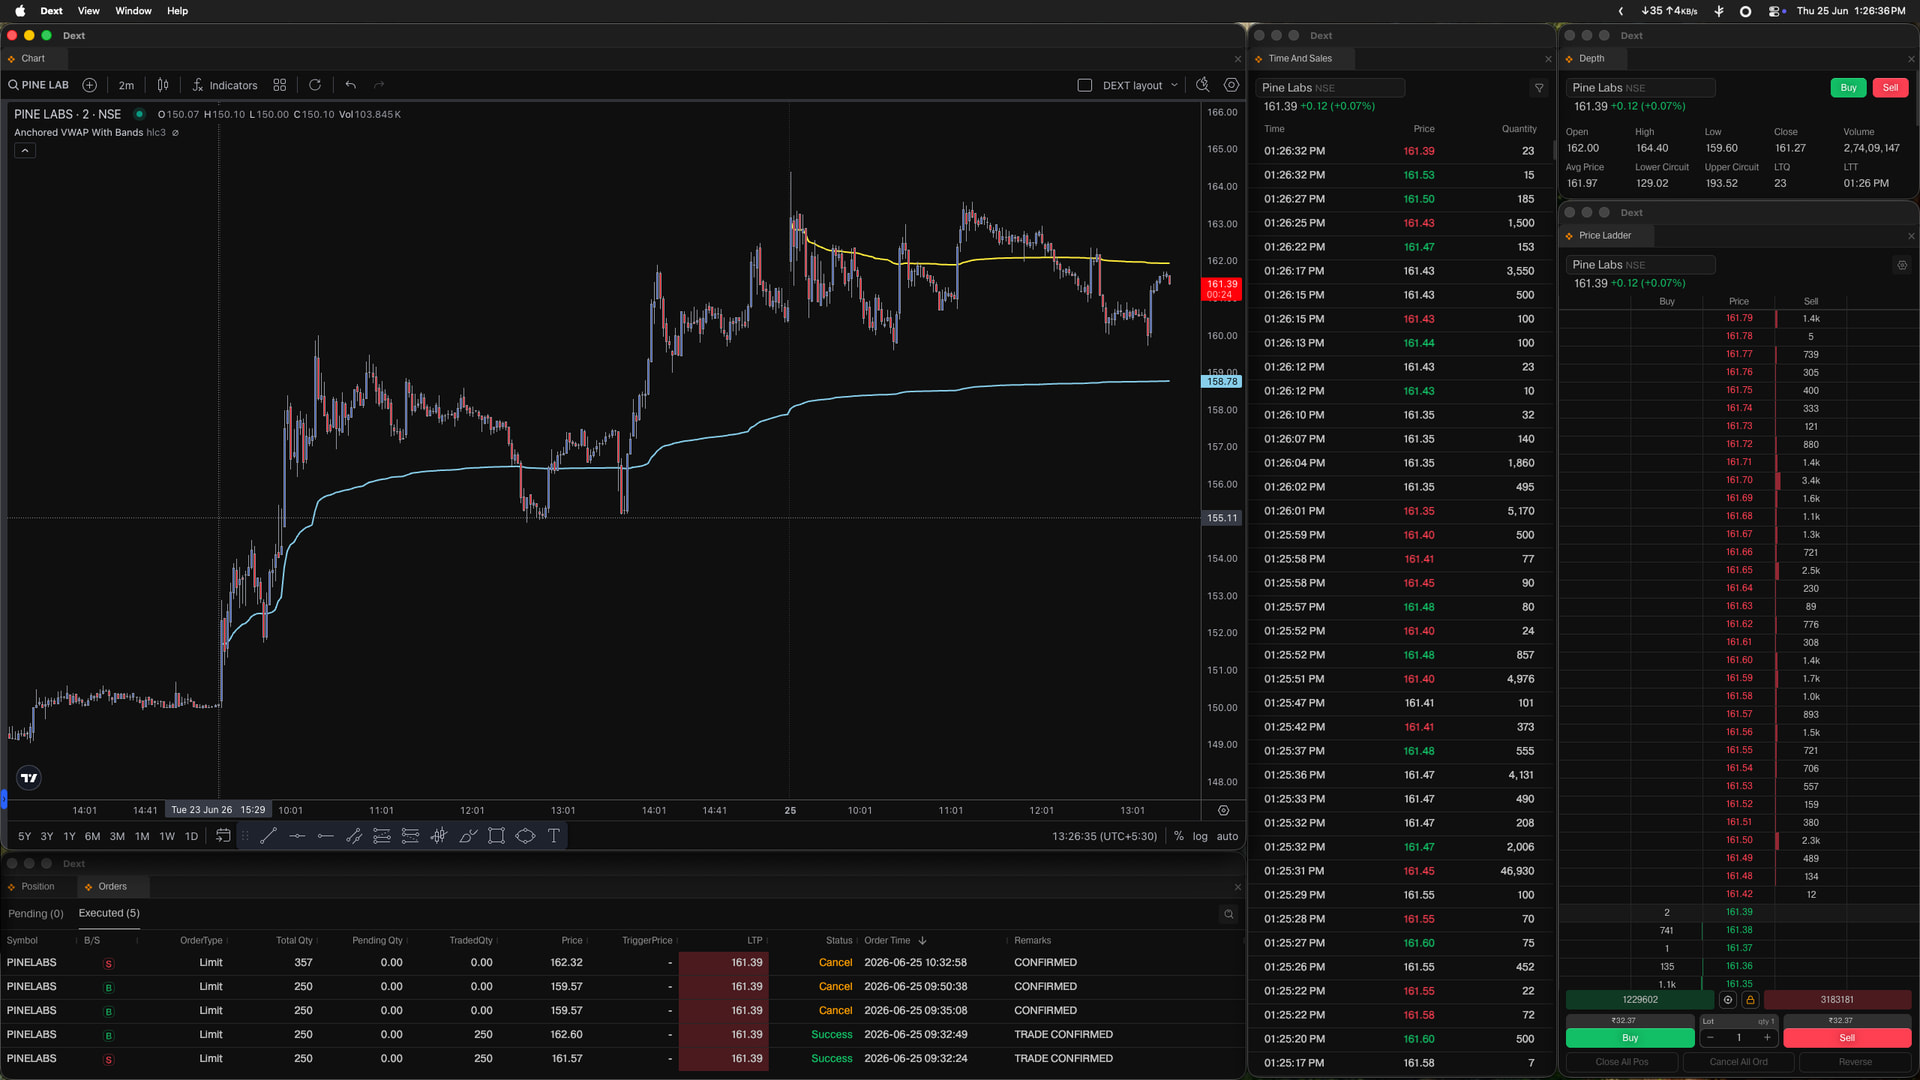Screen dimensions: 1920x1080
Task: Click the chart candle style icon
Action: [163, 85]
